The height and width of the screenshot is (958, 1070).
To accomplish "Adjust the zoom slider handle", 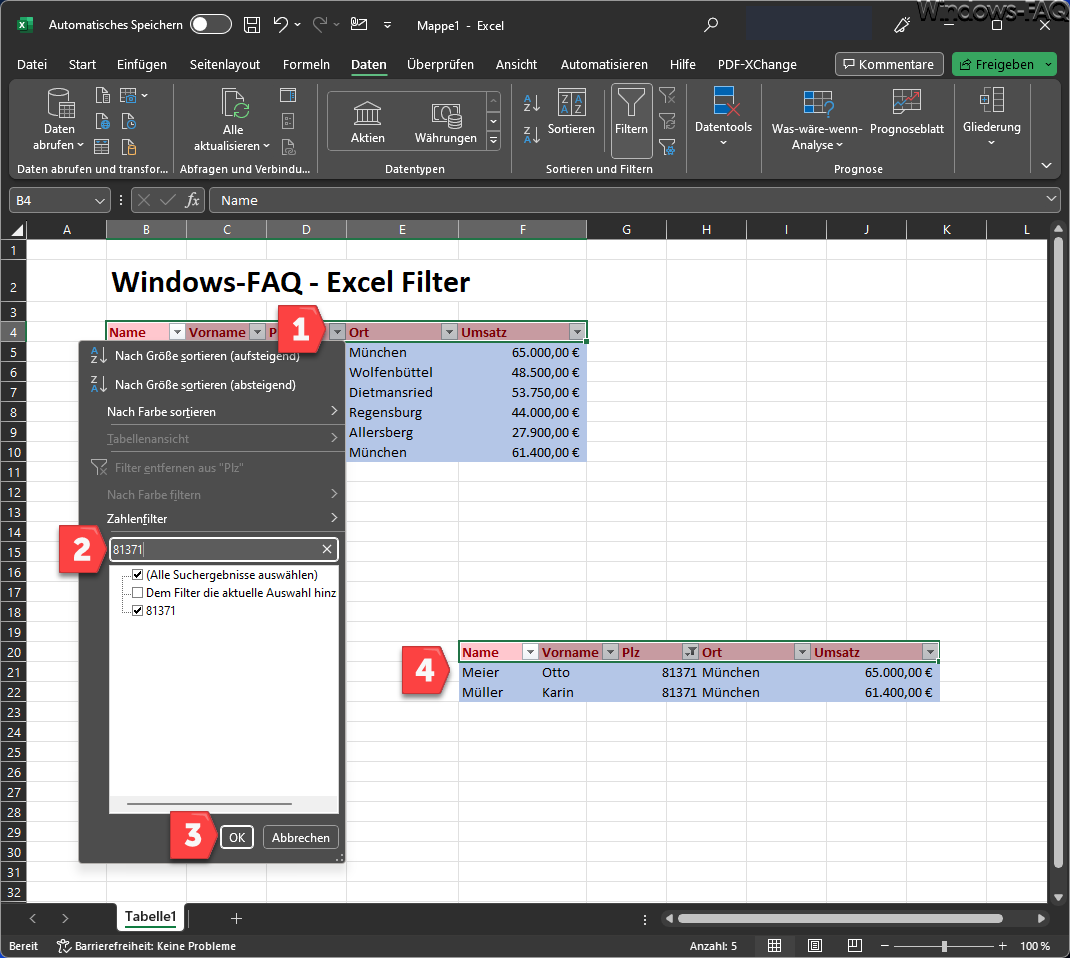I will (x=944, y=946).
